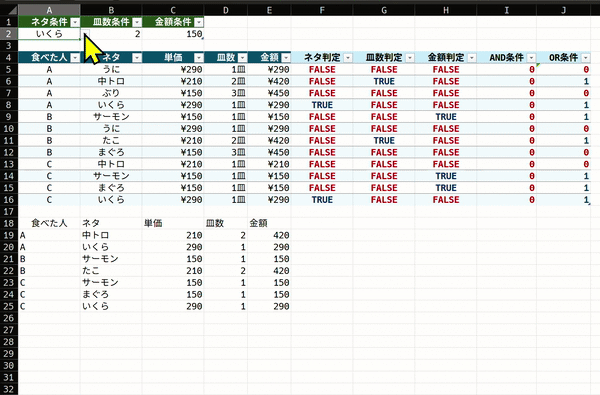Click TRUE in 皿数判定 row 6
The width and height of the screenshot is (600, 395).
point(384,82)
